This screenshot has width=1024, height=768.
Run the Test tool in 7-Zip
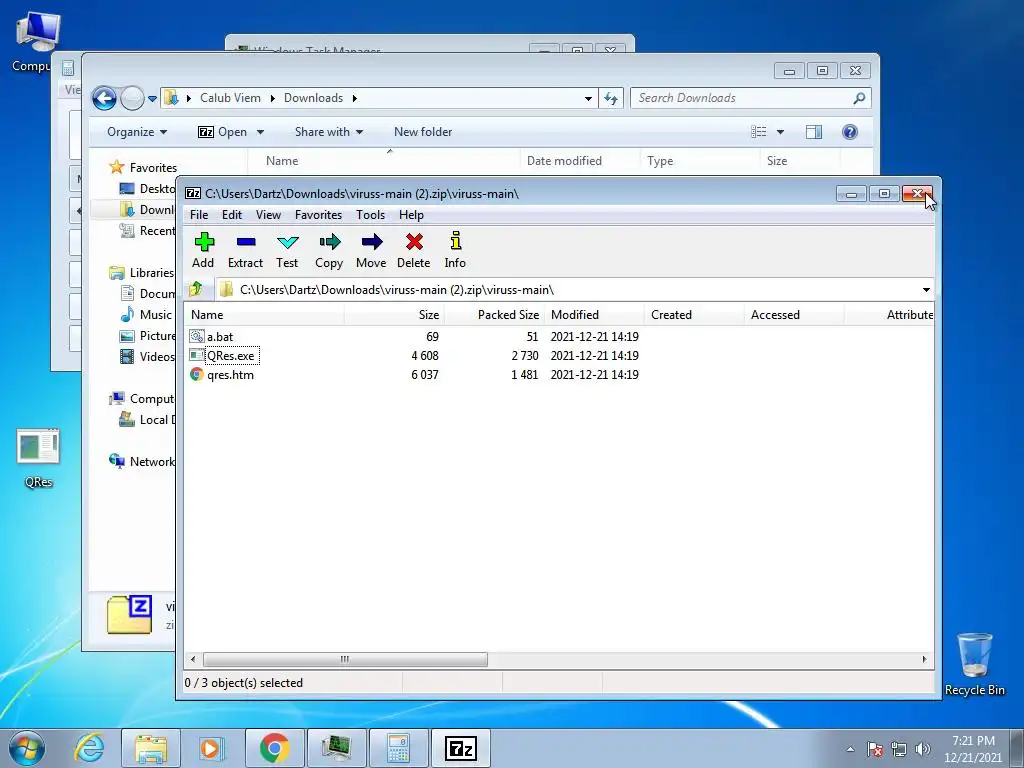click(287, 250)
